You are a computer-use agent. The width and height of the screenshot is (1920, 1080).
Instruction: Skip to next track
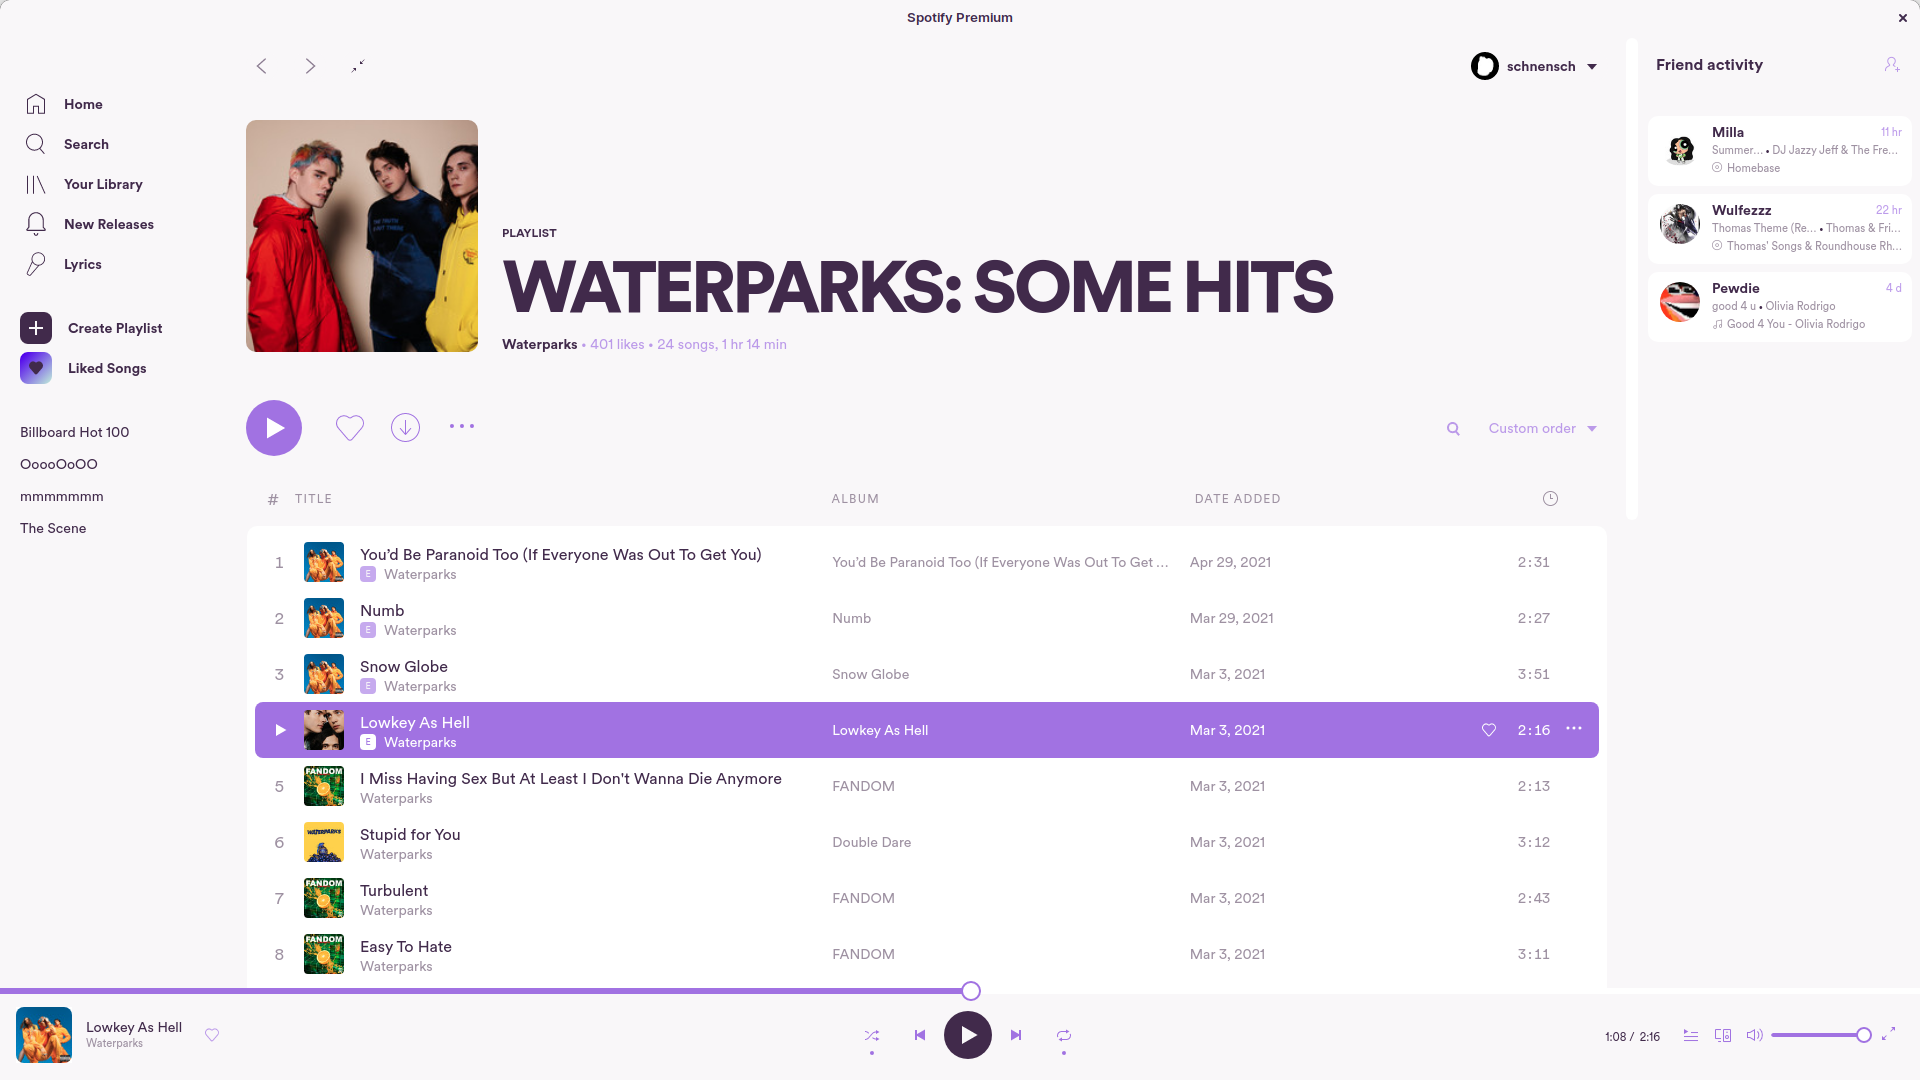tap(1016, 1036)
